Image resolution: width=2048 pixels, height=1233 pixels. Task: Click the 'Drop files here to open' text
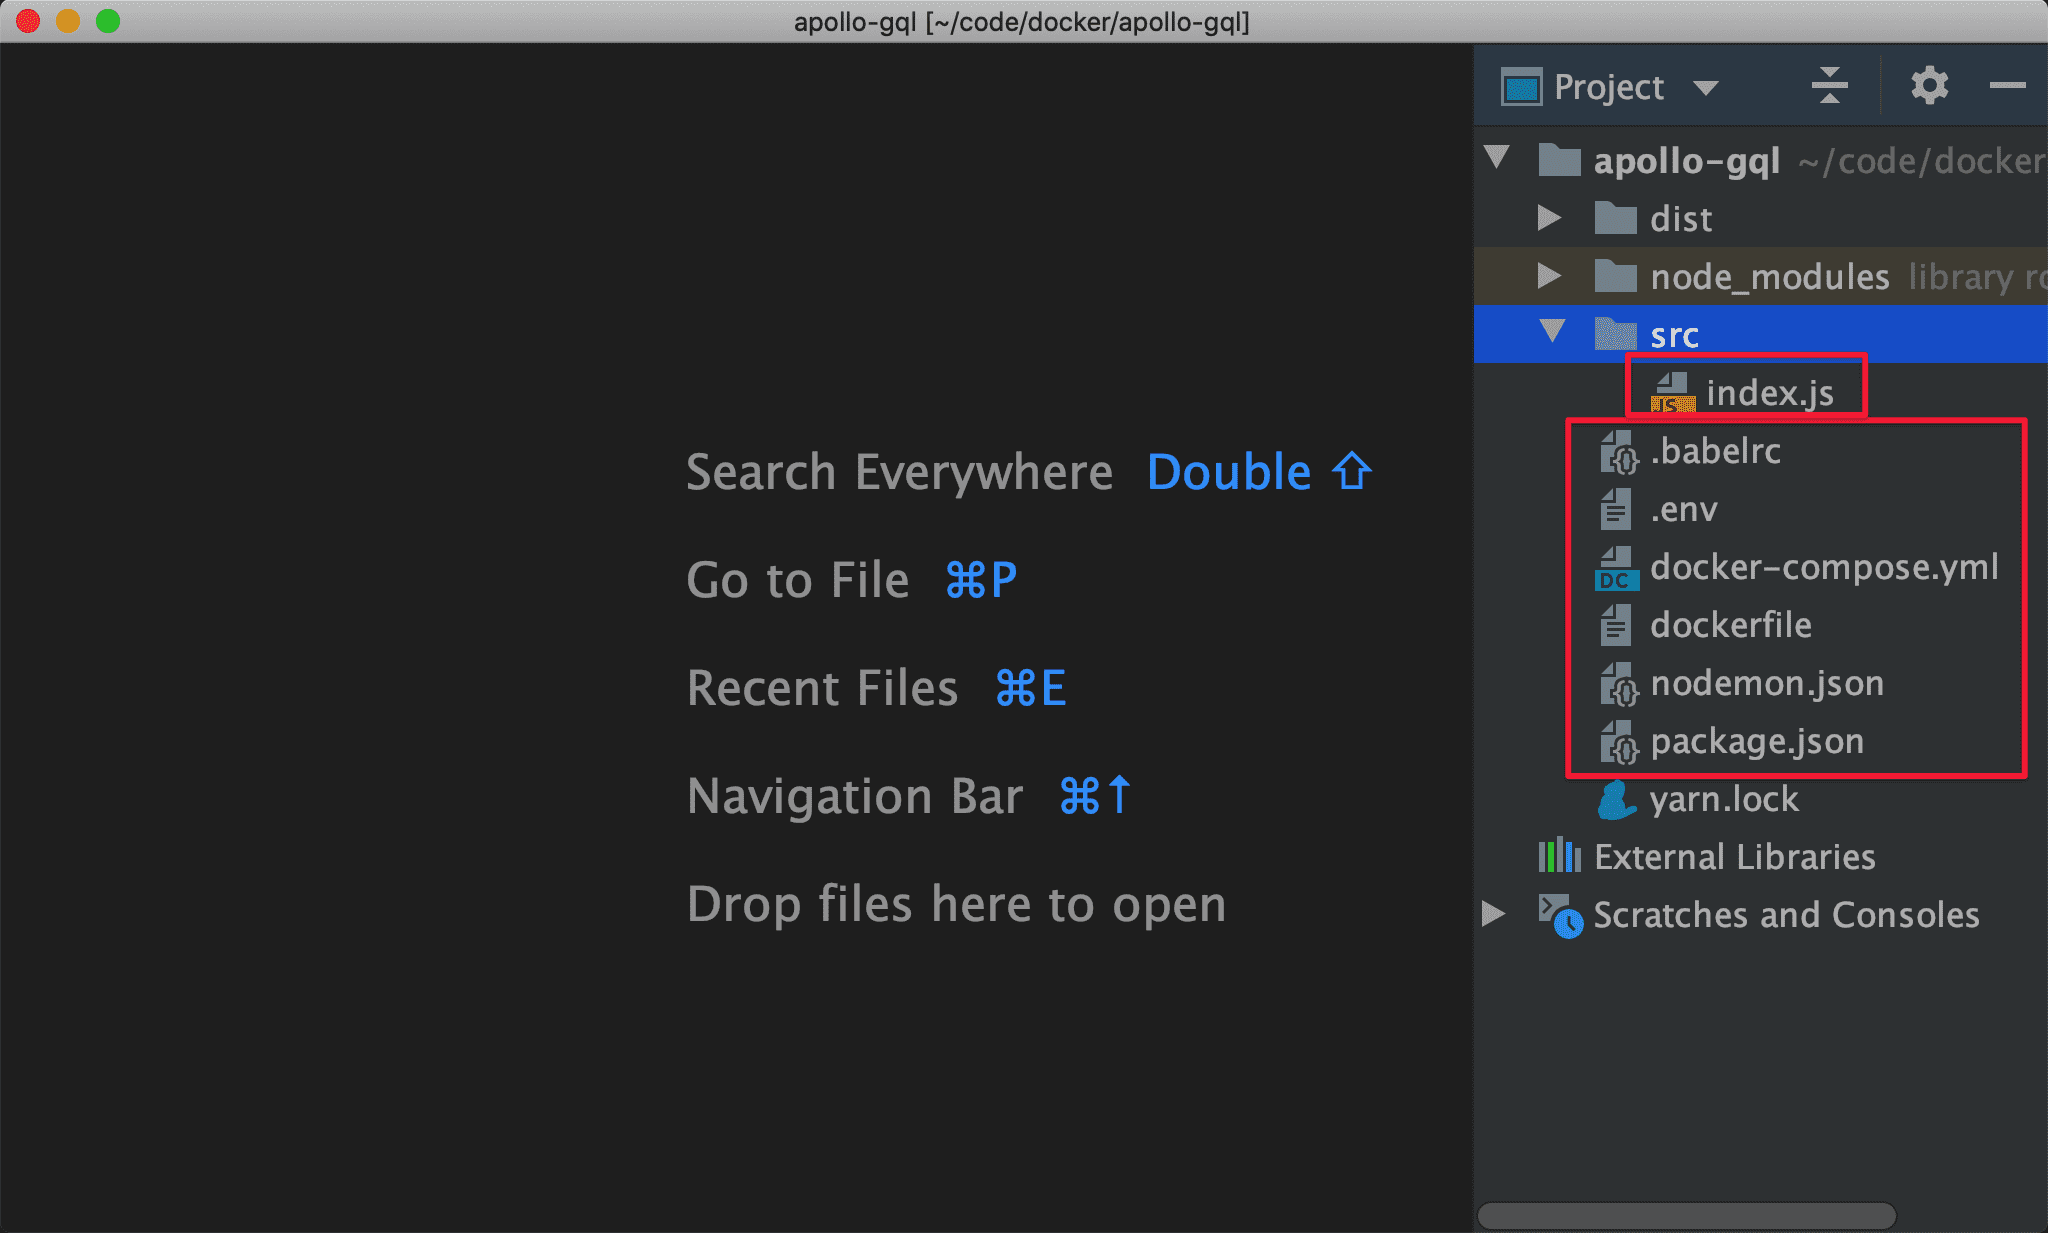click(956, 904)
